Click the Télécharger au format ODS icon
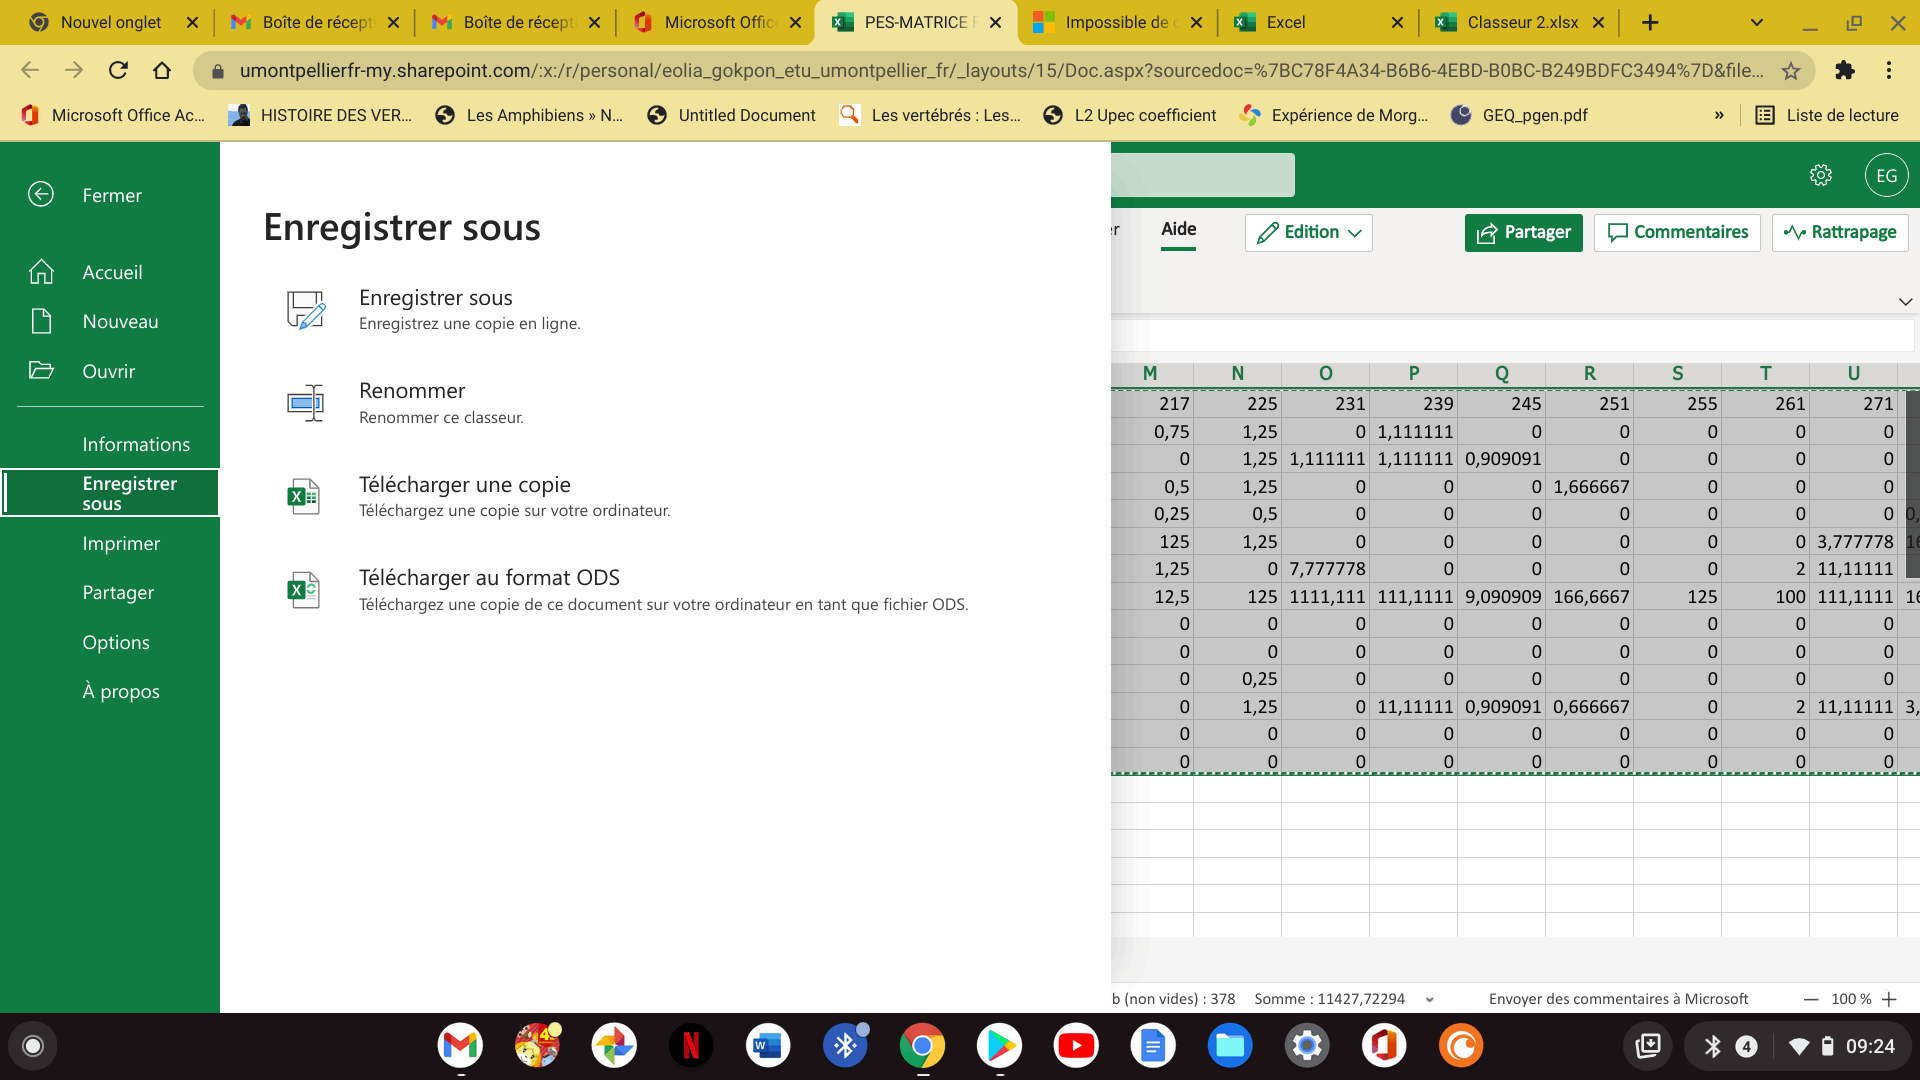 click(x=303, y=590)
